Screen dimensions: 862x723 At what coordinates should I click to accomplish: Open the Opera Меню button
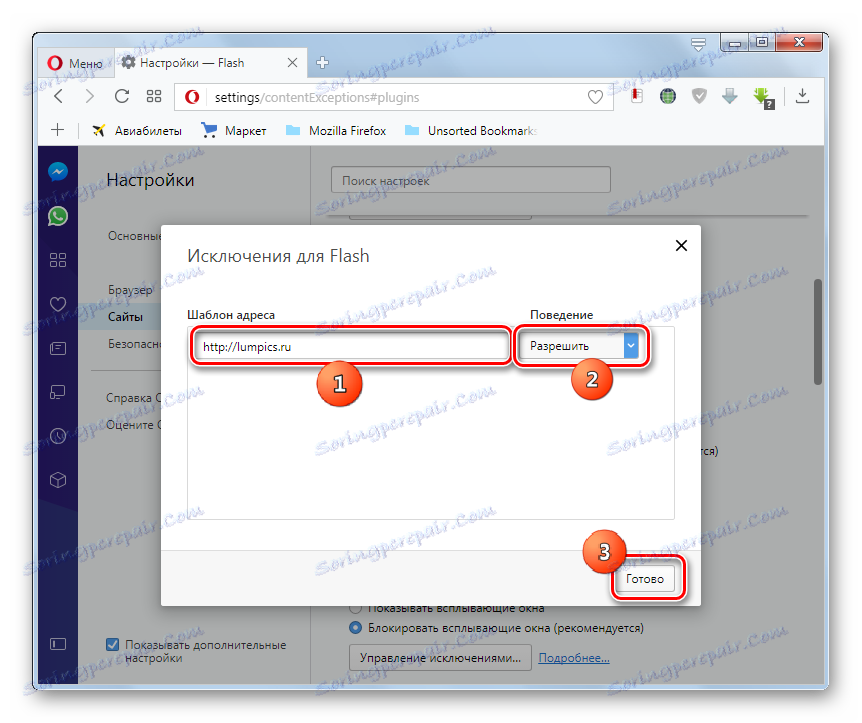75,63
